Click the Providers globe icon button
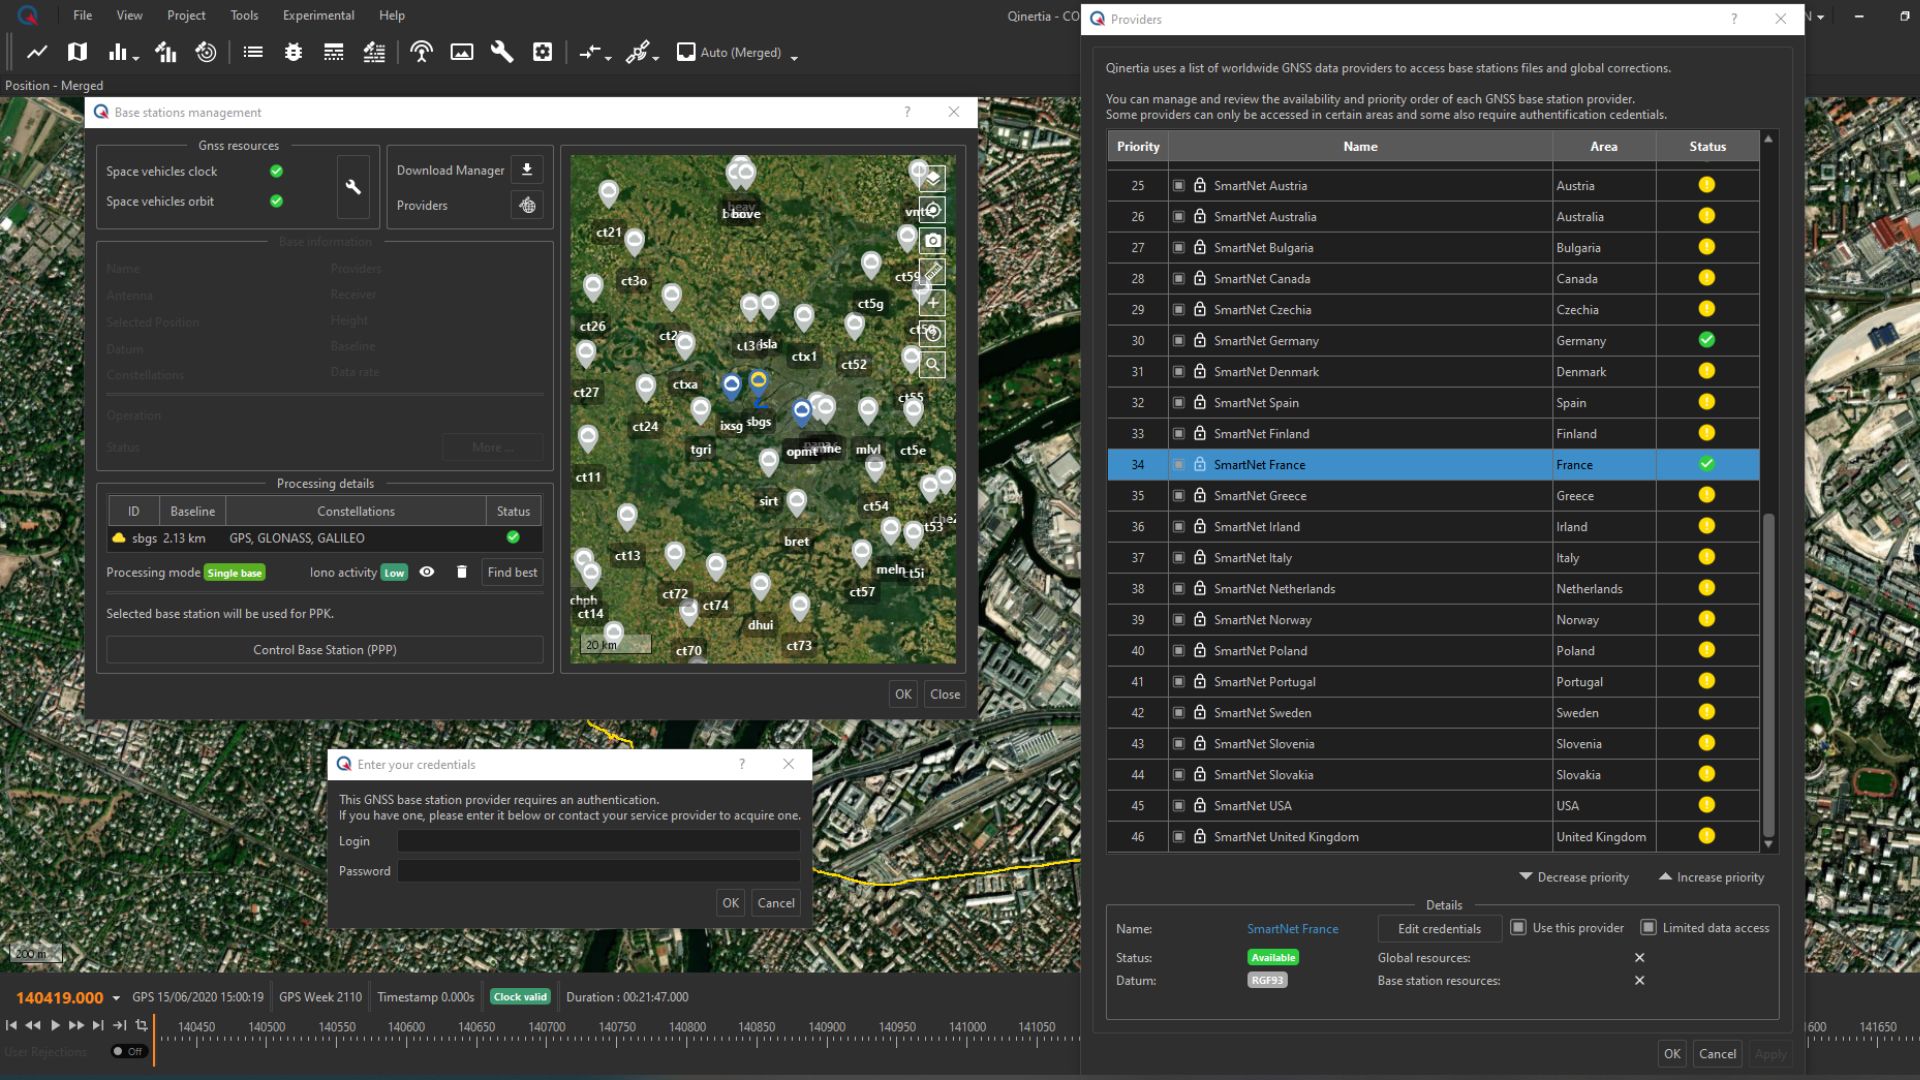 point(527,205)
